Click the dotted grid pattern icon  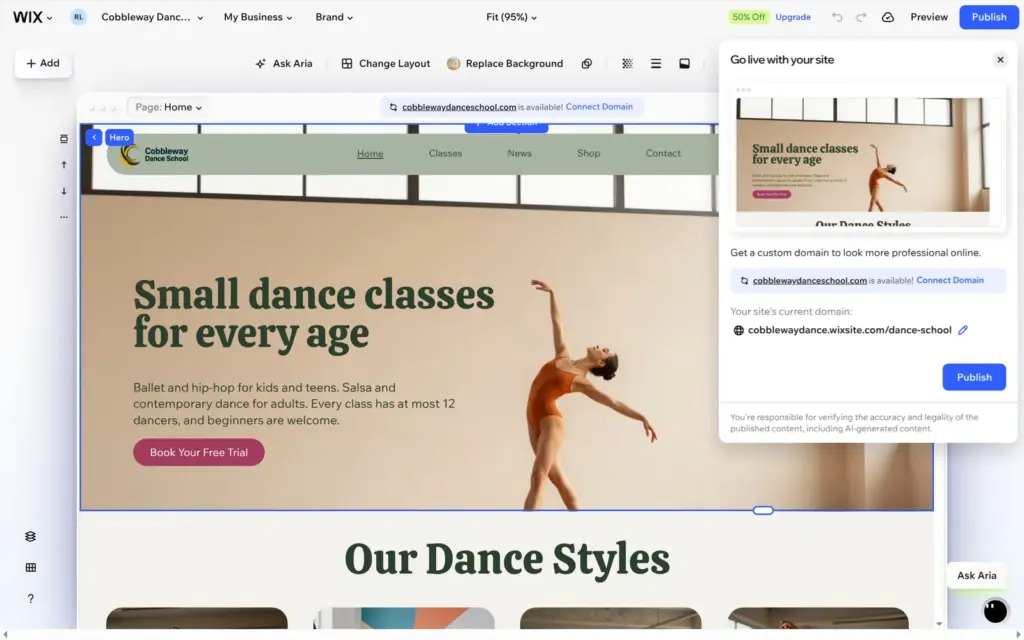coord(628,64)
